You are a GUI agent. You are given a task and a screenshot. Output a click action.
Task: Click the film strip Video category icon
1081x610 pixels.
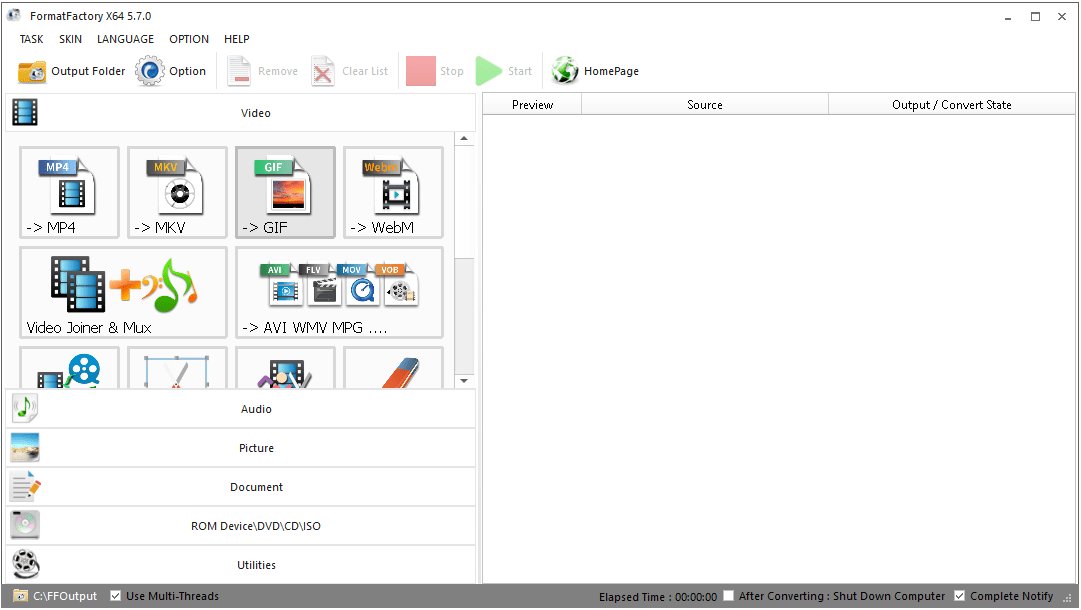25,112
